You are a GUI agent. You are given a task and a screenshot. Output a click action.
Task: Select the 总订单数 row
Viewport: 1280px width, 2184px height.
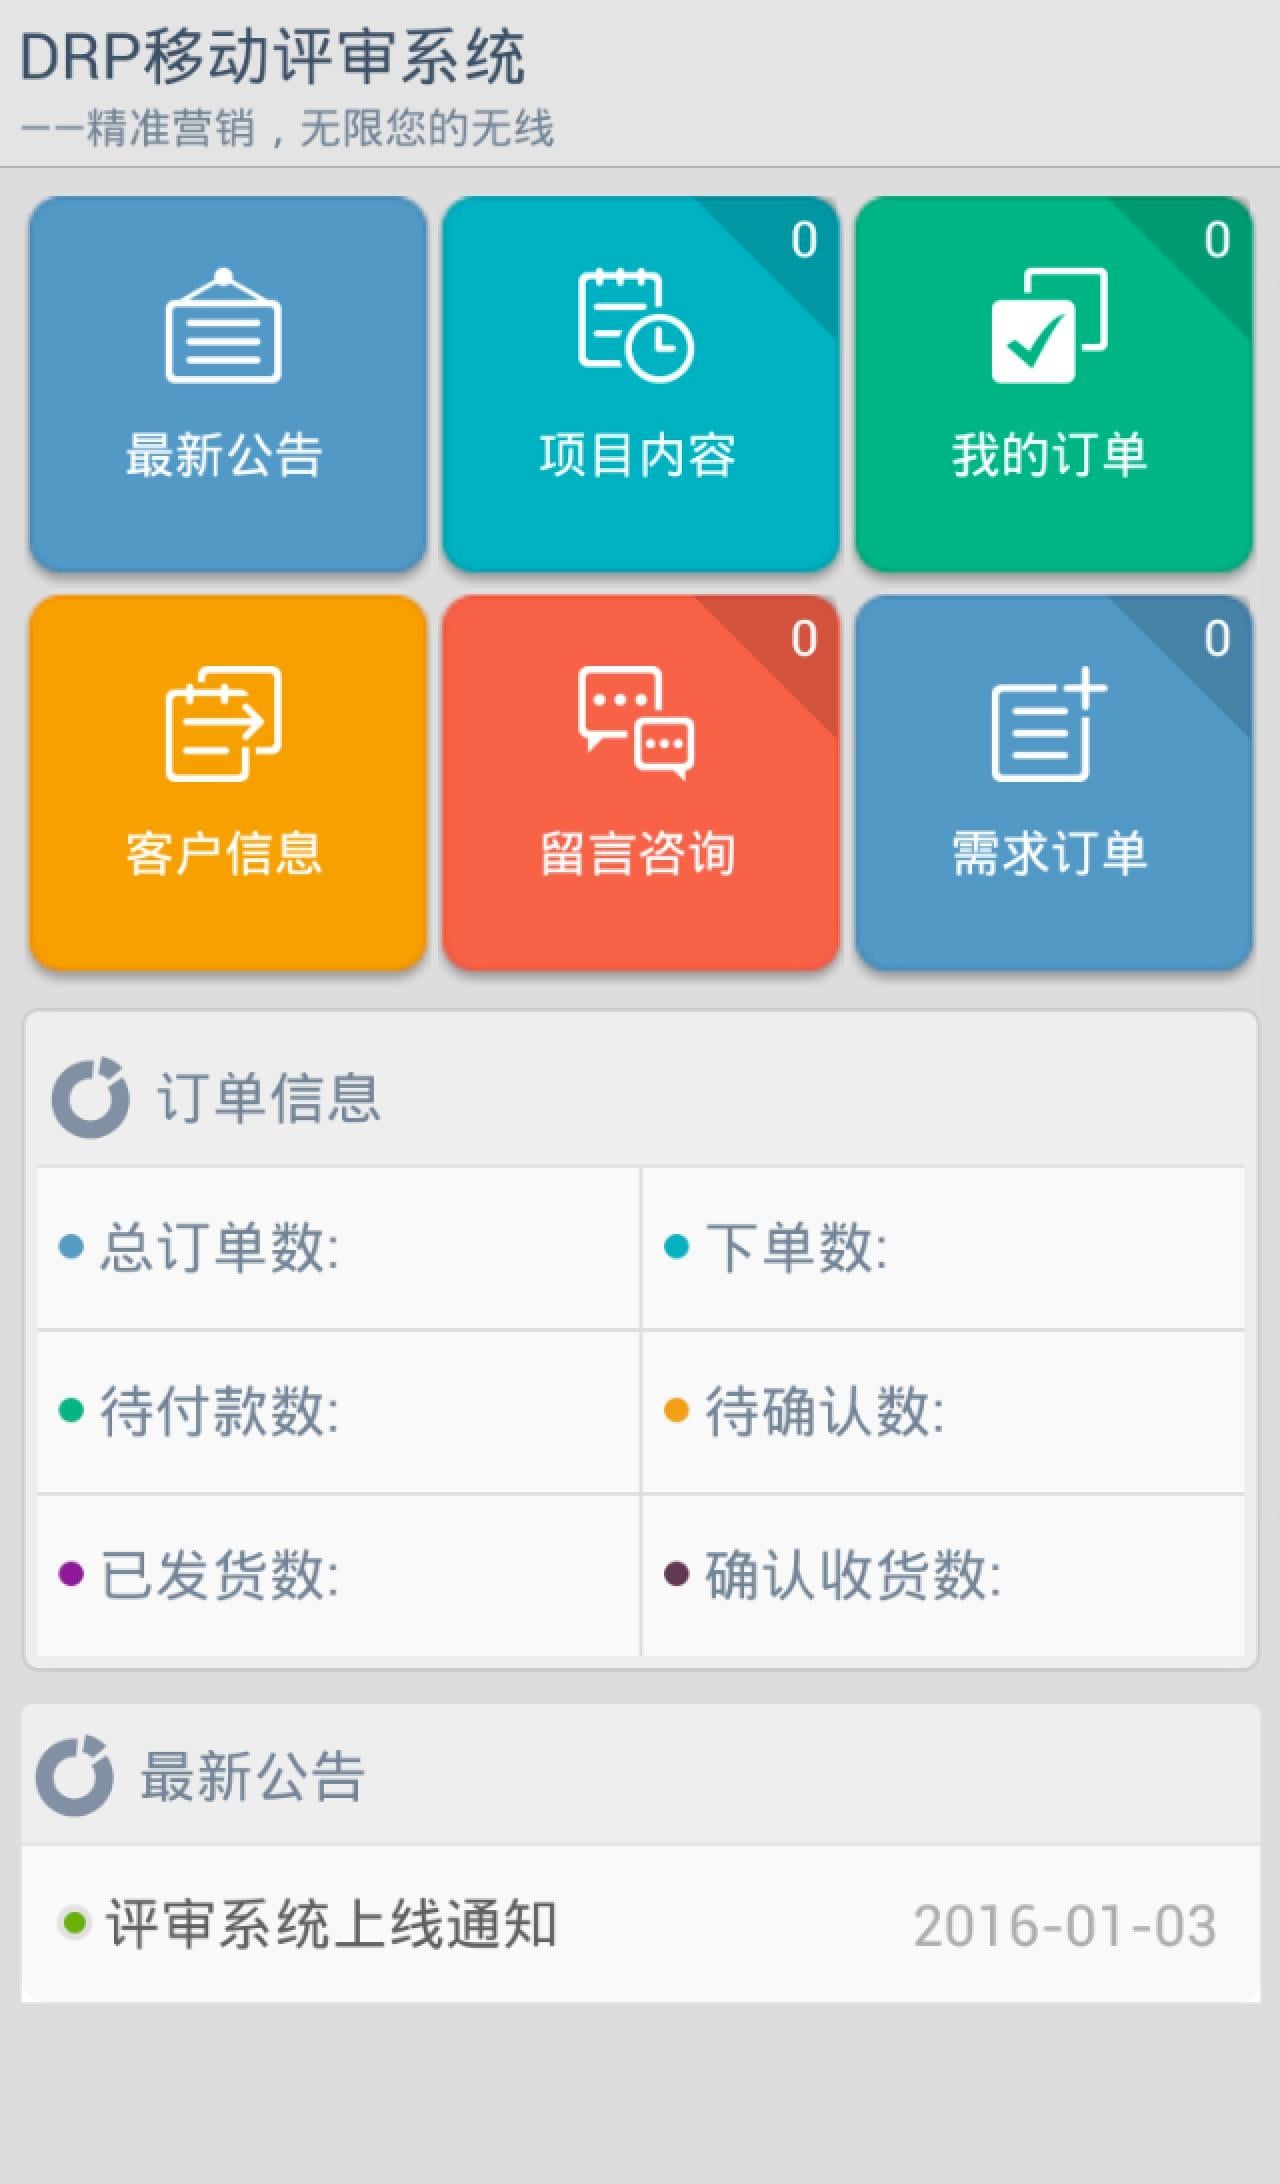[x=338, y=1248]
